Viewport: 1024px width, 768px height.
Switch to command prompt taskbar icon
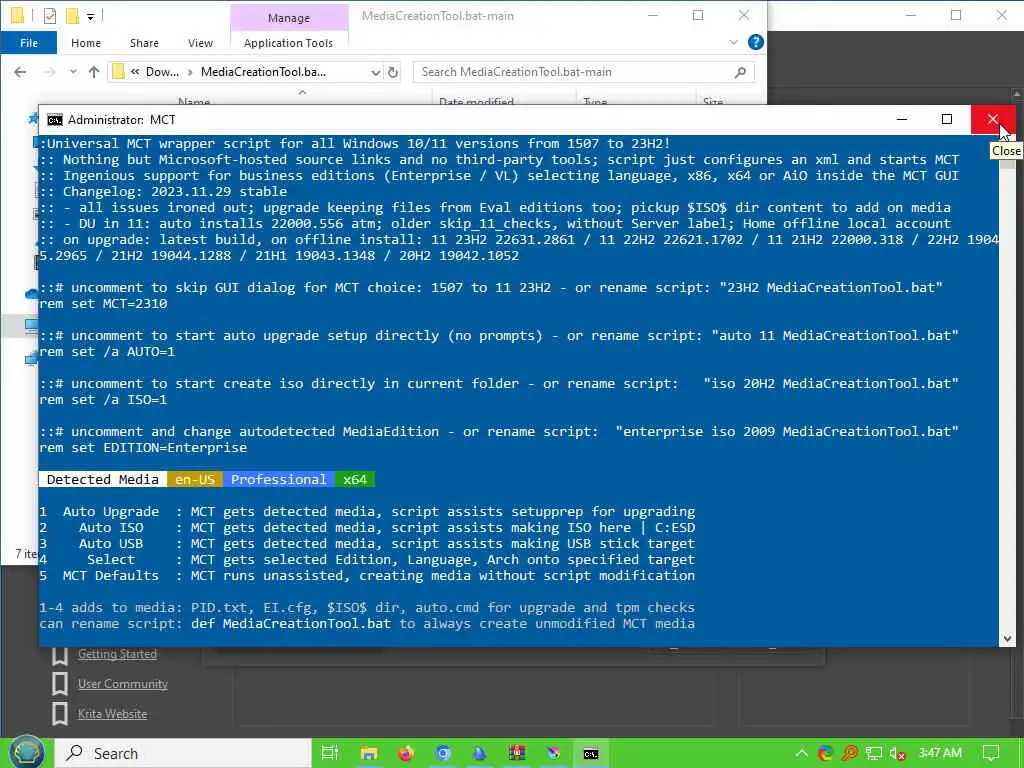(591, 754)
